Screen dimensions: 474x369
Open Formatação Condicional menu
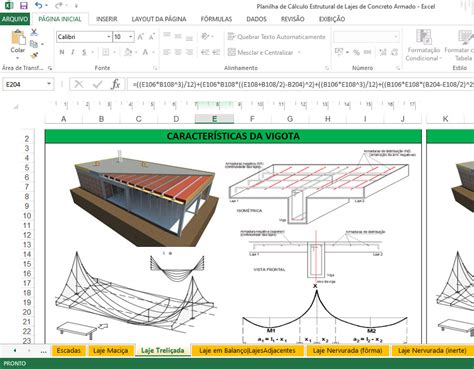(424, 45)
